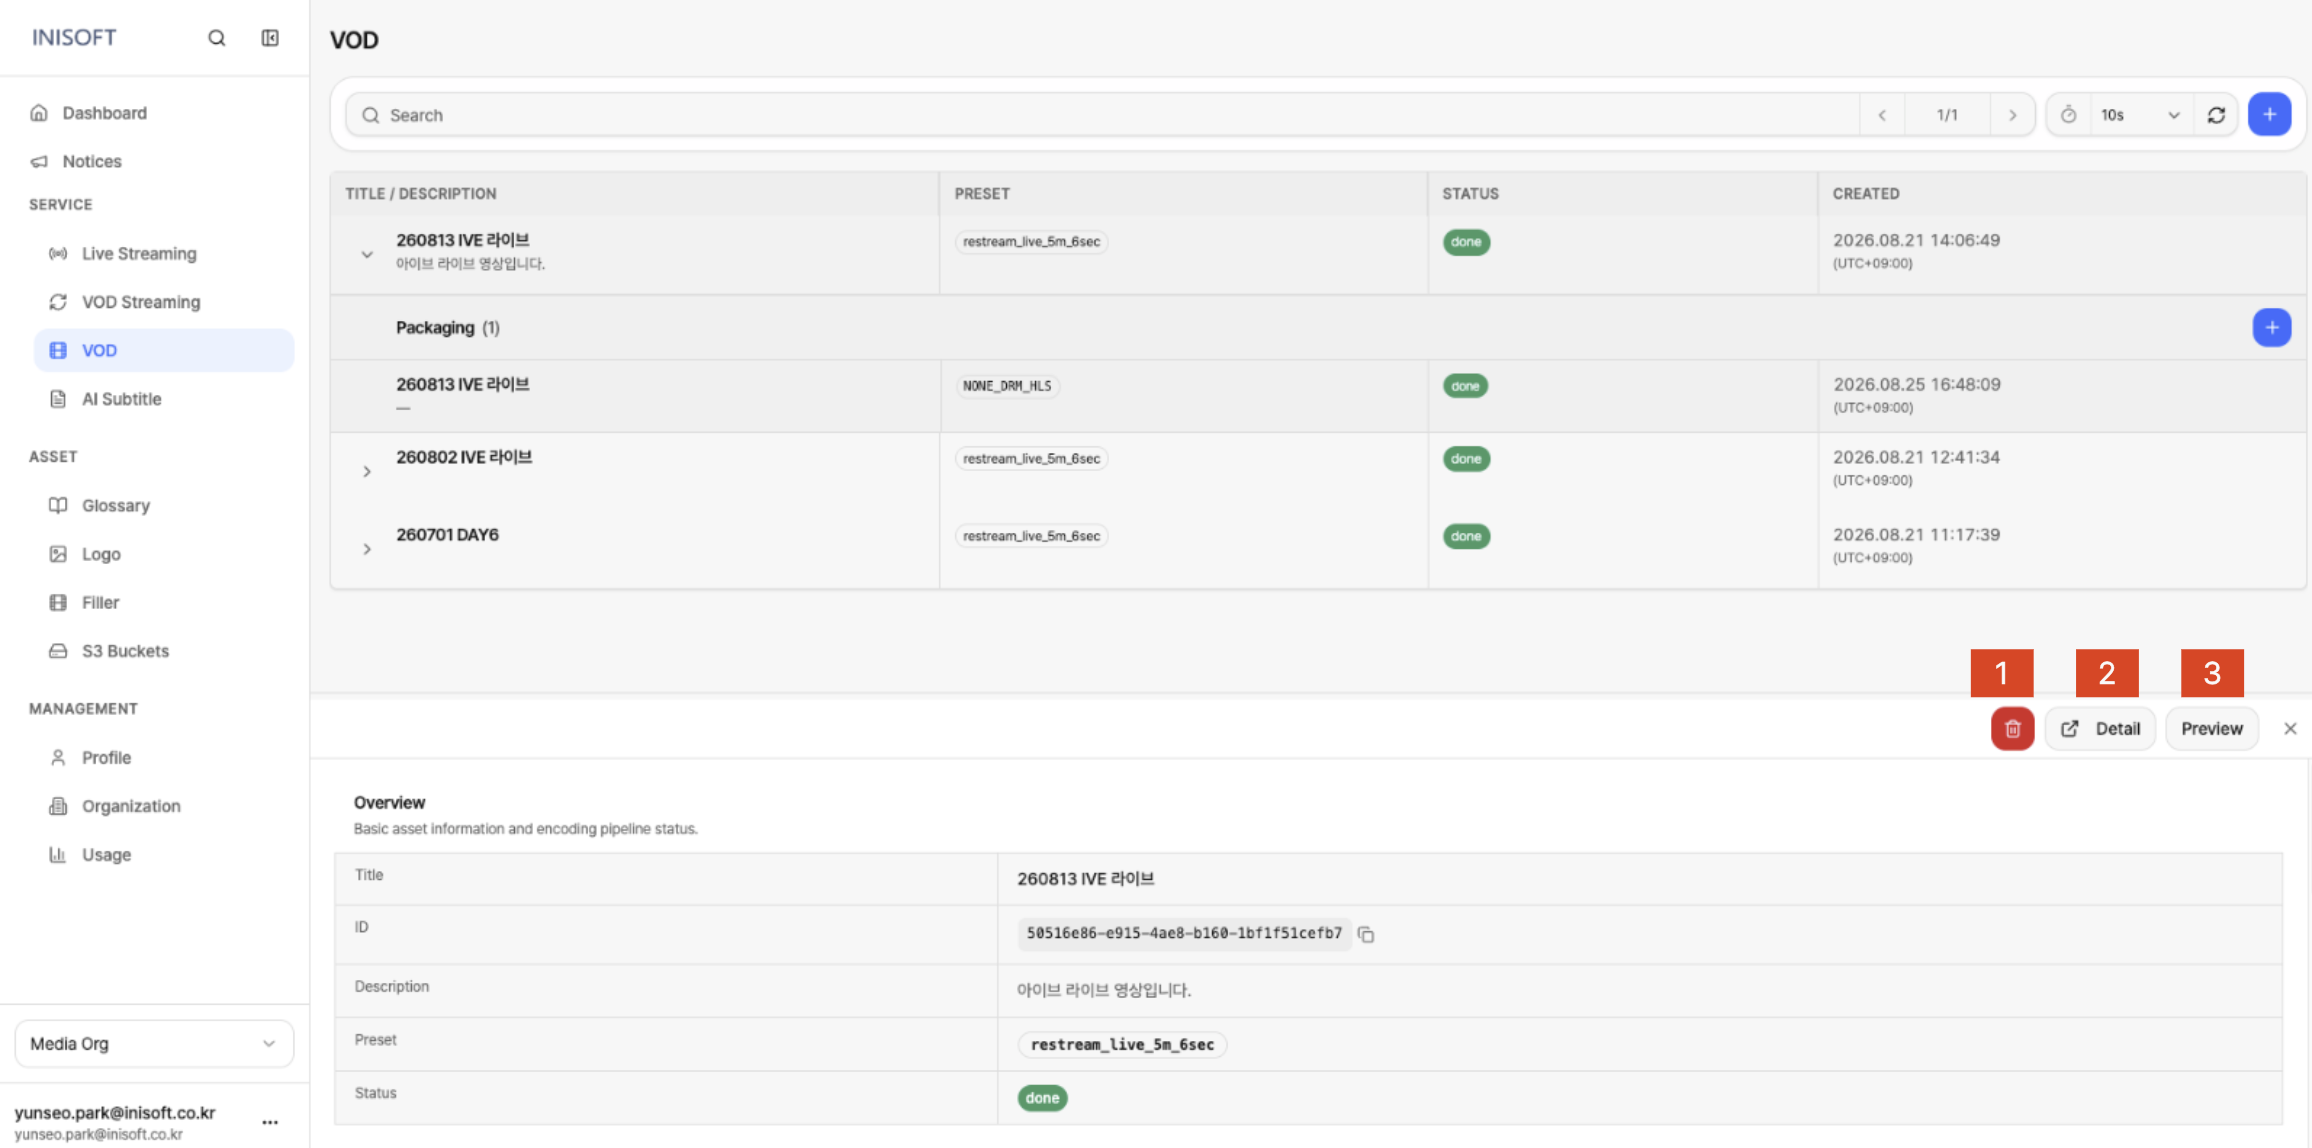This screenshot has width=2312, height=1148.
Task: Click the Packaging (1) header
Action: pos(447,328)
